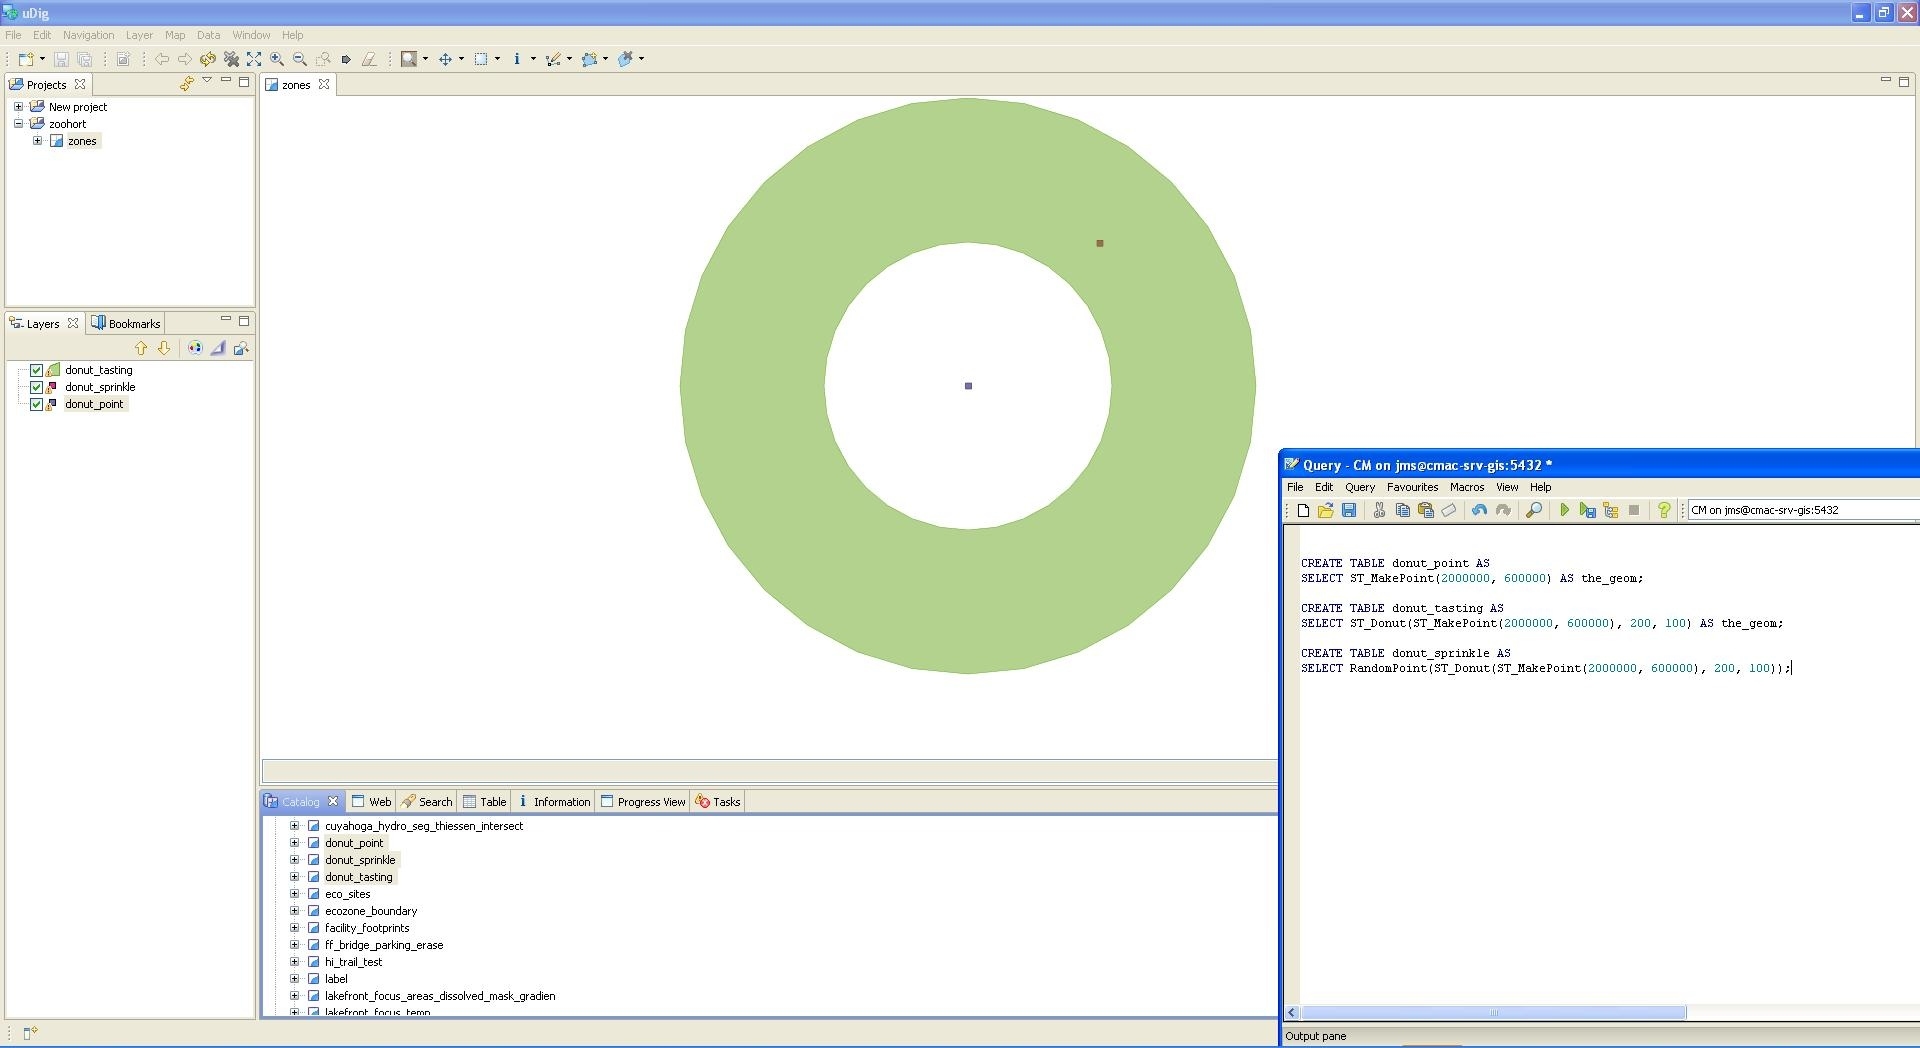Viewport: 1920px width, 1048px height.
Task: Open the Table tab
Action: point(485,802)
